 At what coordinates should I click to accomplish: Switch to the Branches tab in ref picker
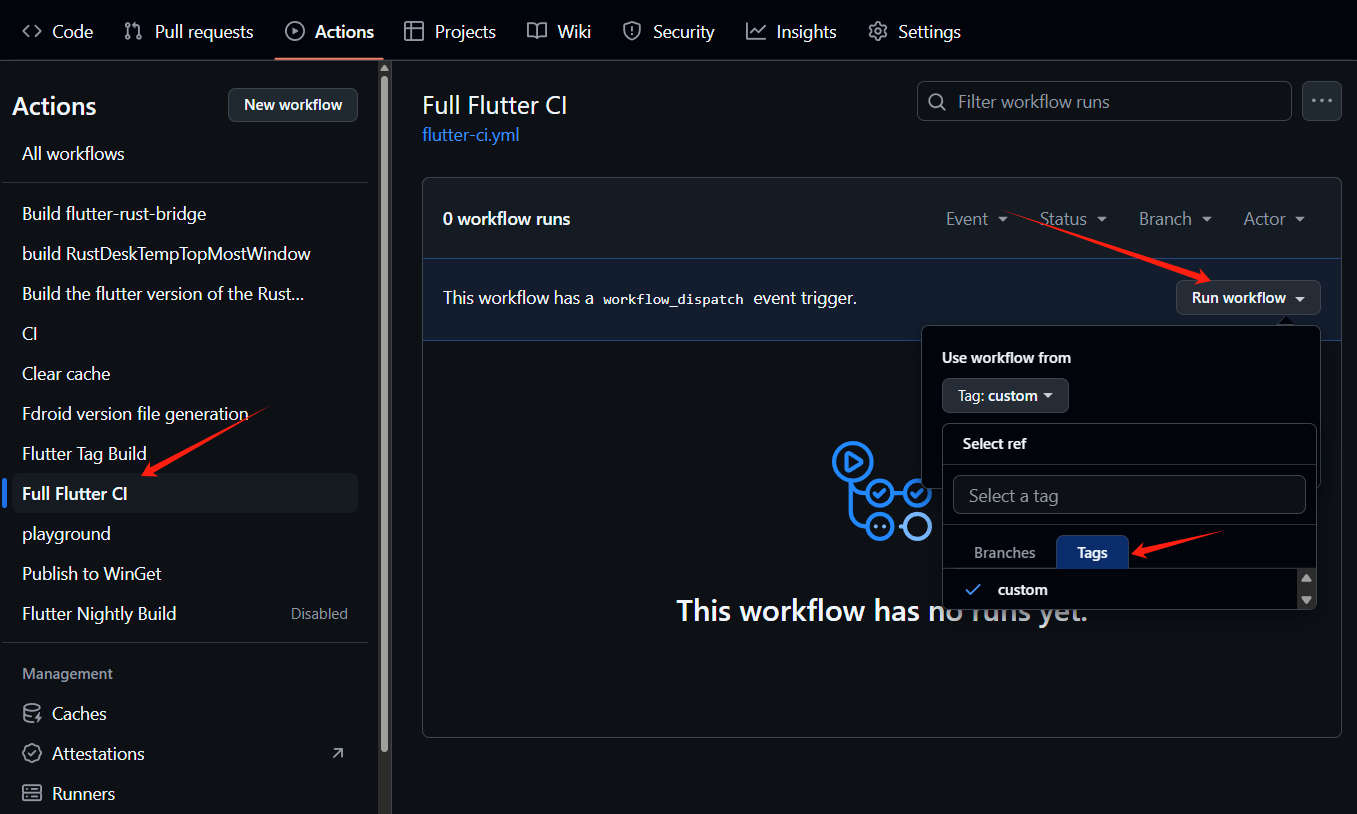[1004, 552]
